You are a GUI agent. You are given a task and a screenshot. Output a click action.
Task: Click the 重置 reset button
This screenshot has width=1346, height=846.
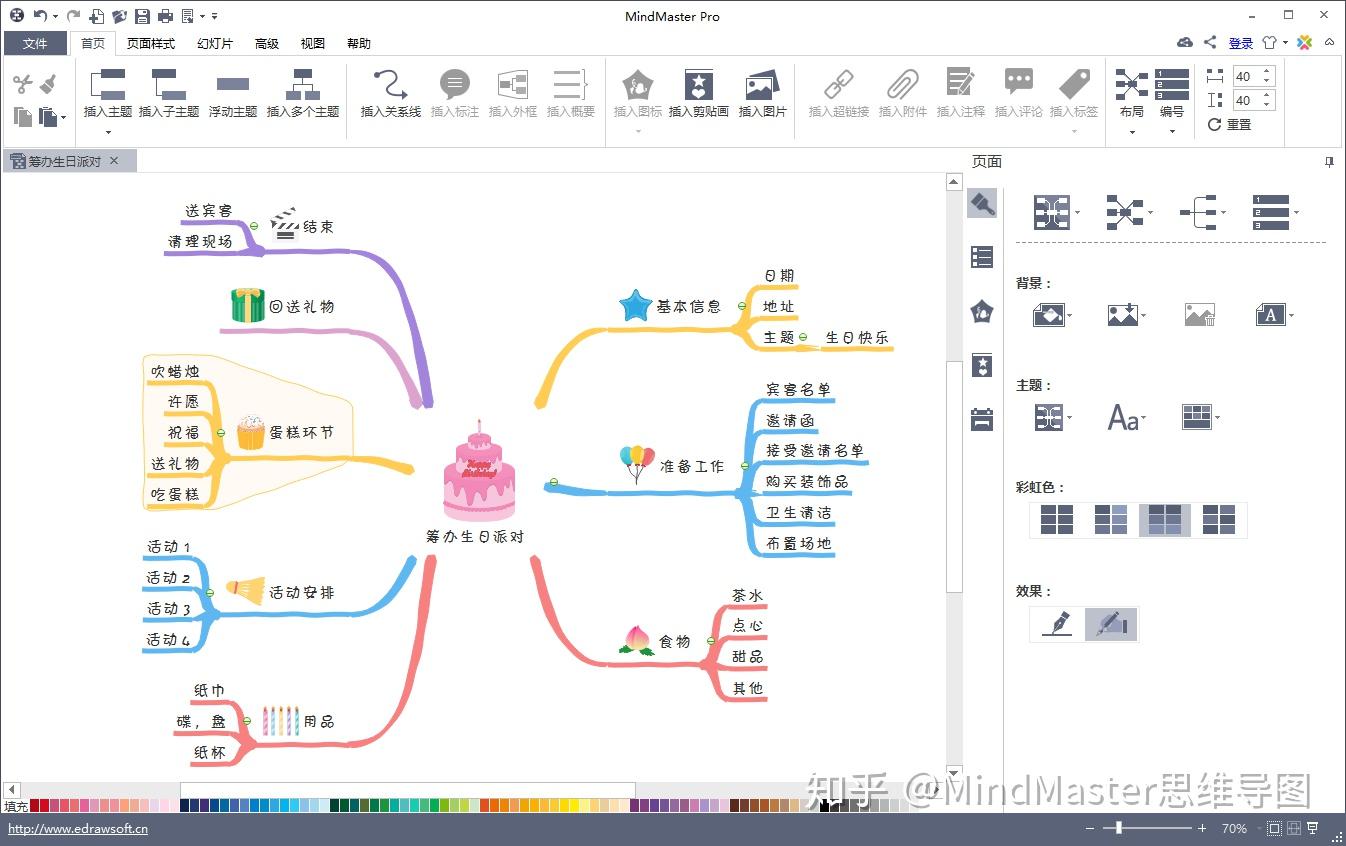point(1230,125)
